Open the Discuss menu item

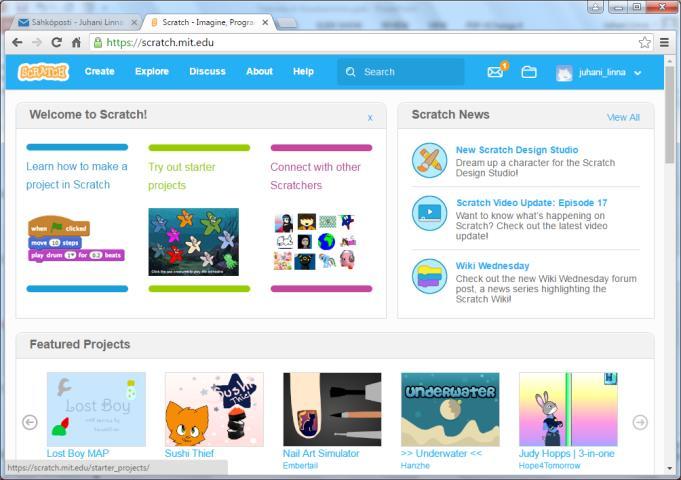point(207,72)
